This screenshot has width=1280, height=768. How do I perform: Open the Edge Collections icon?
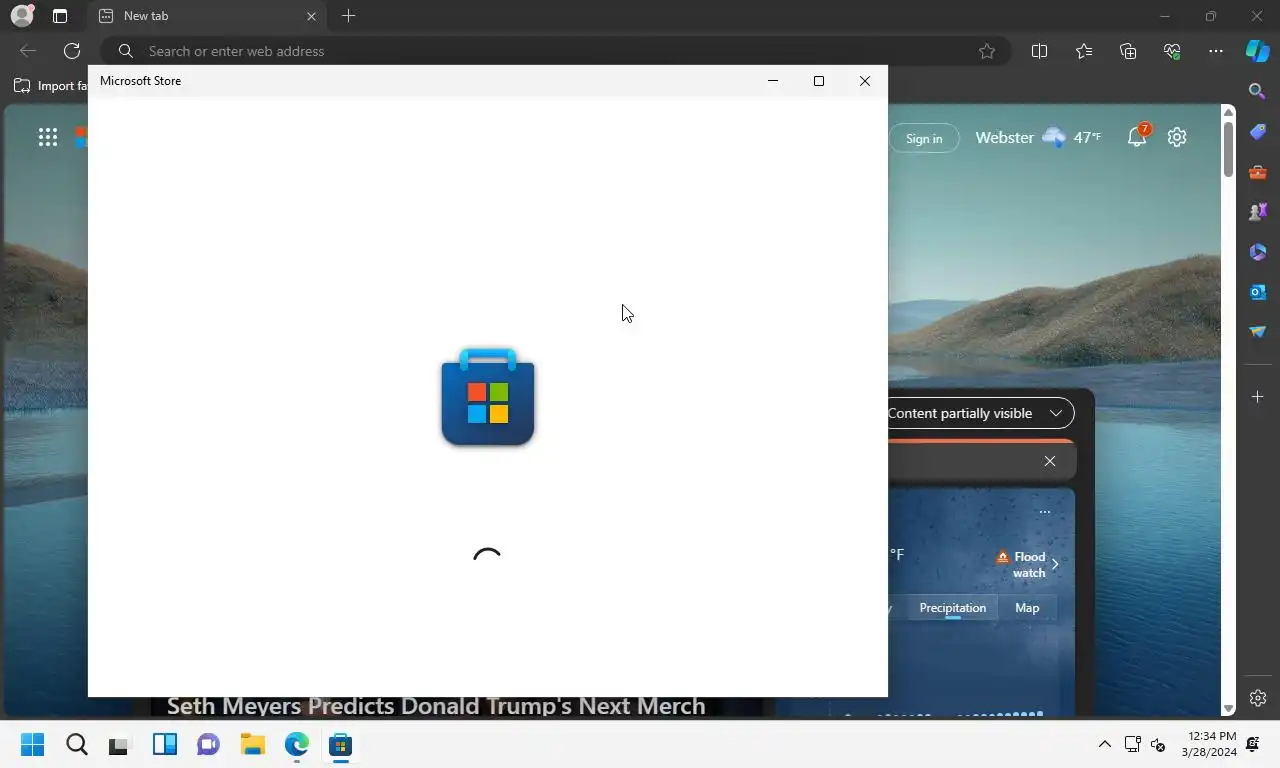pyautogui.click(x=1128, y=51)
